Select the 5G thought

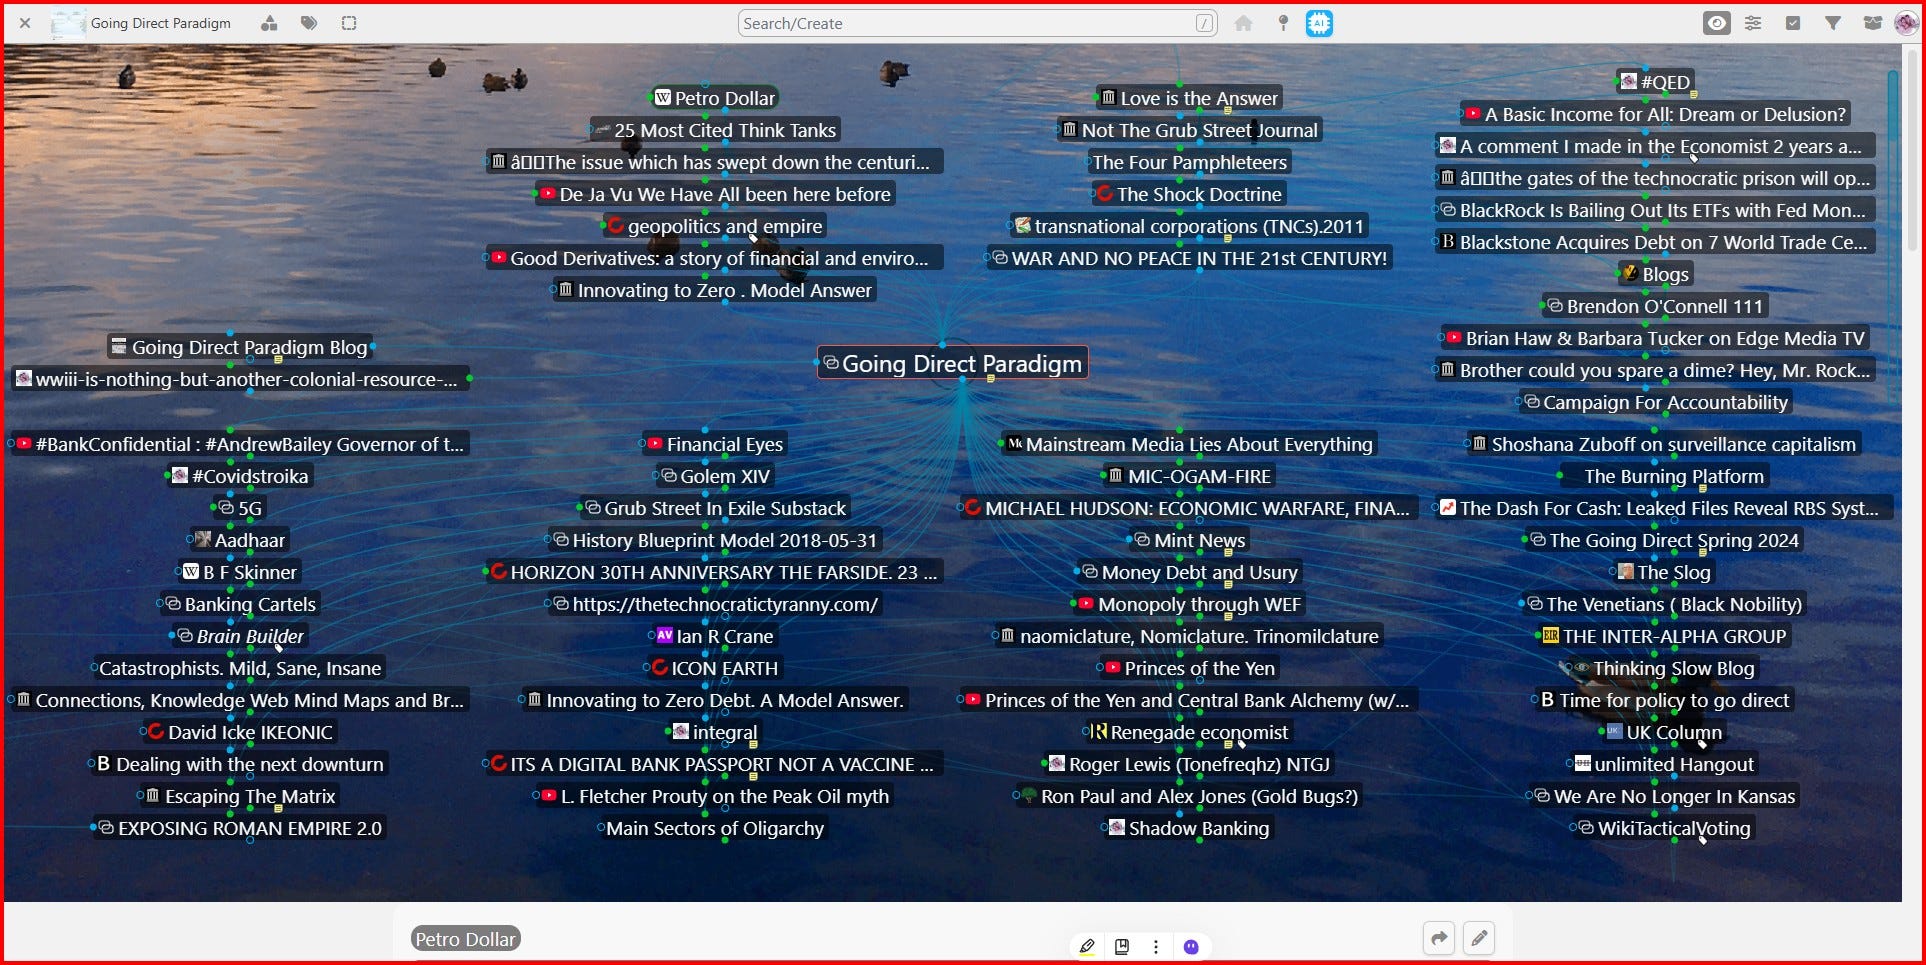tap(240, 508)
